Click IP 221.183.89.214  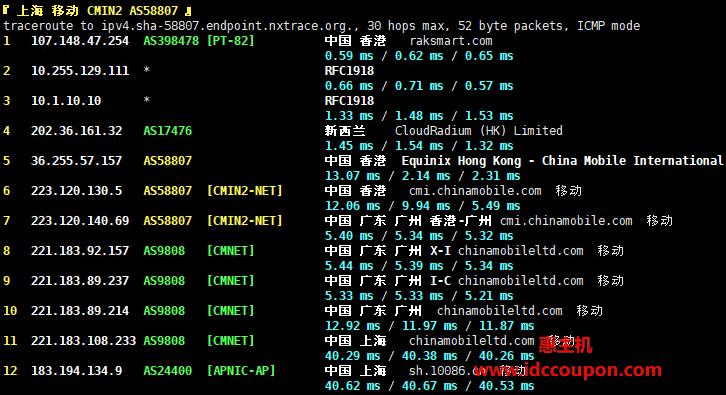[80, 311]
